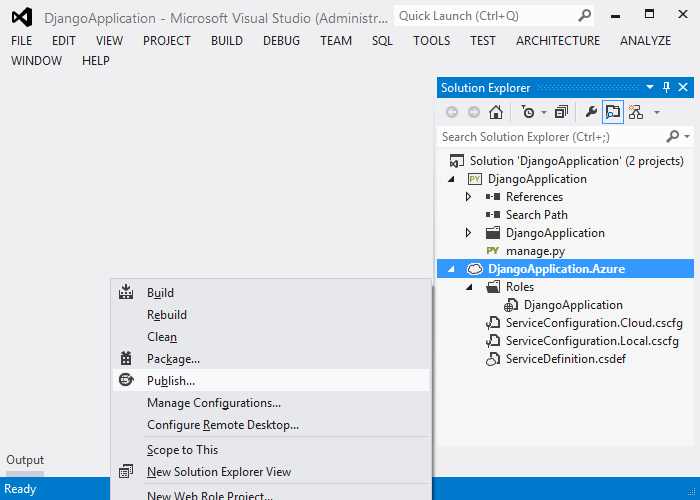
Task: Open the Solution Explorer window options dropdown
Action: pos(650,87)
